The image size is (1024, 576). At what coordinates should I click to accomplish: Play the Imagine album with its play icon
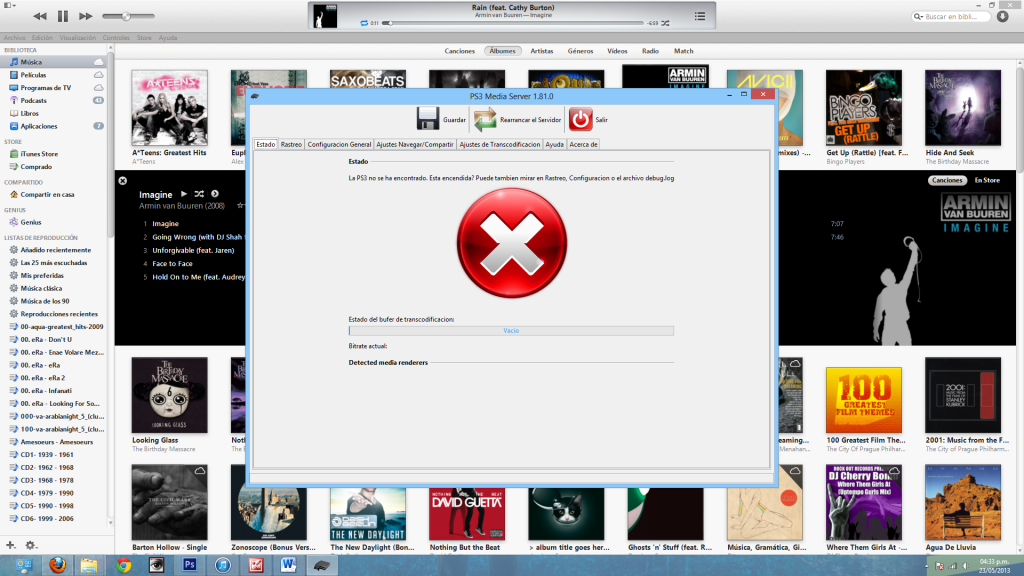(x=184, y=194)
